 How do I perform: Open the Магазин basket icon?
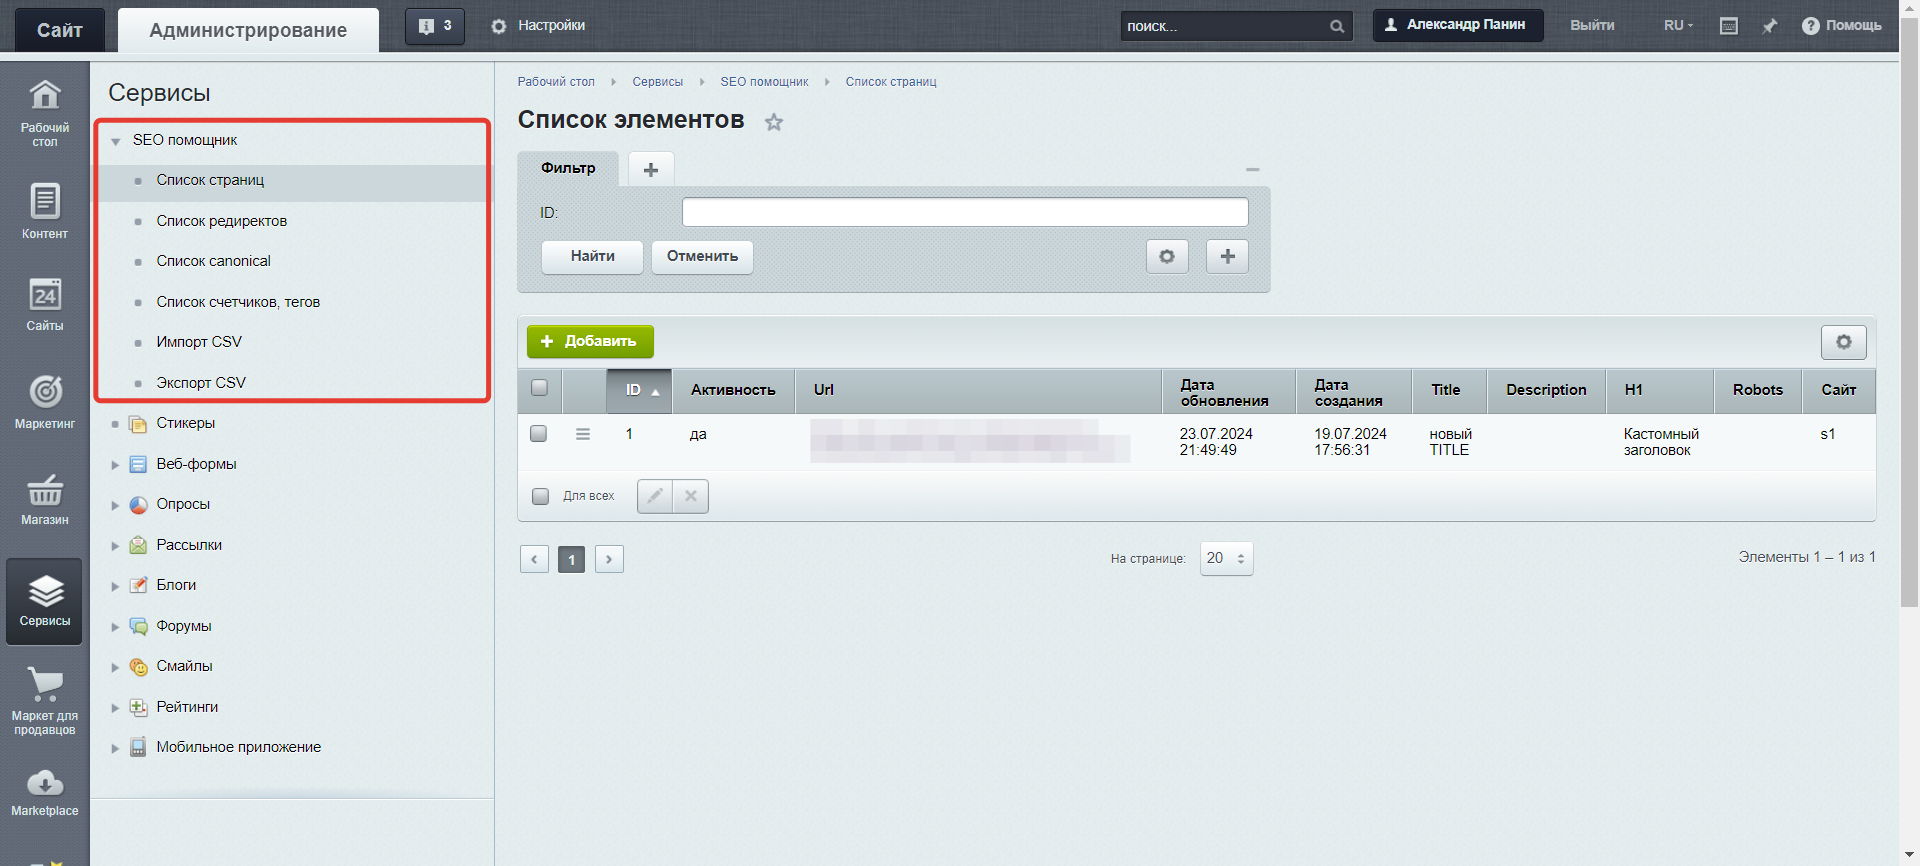point(45,490)
